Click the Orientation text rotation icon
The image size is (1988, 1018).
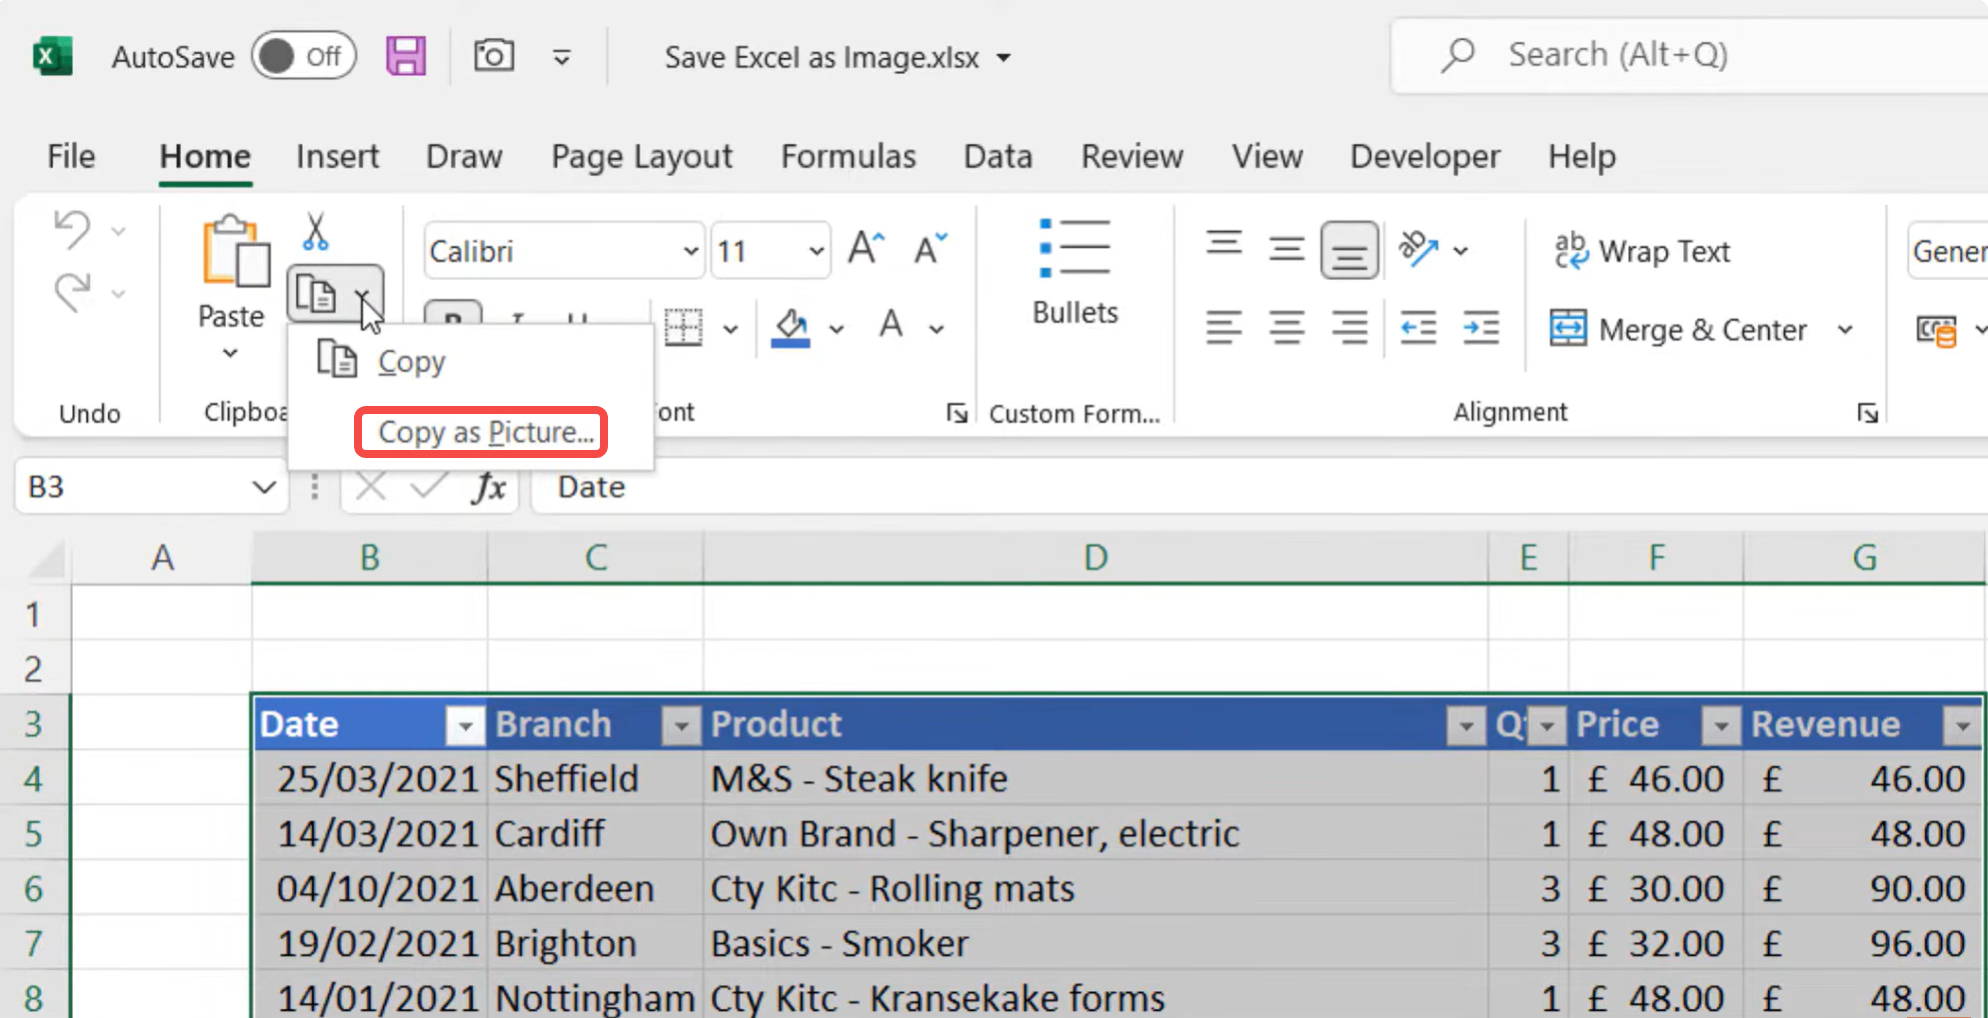click(x=1418, y=248)
